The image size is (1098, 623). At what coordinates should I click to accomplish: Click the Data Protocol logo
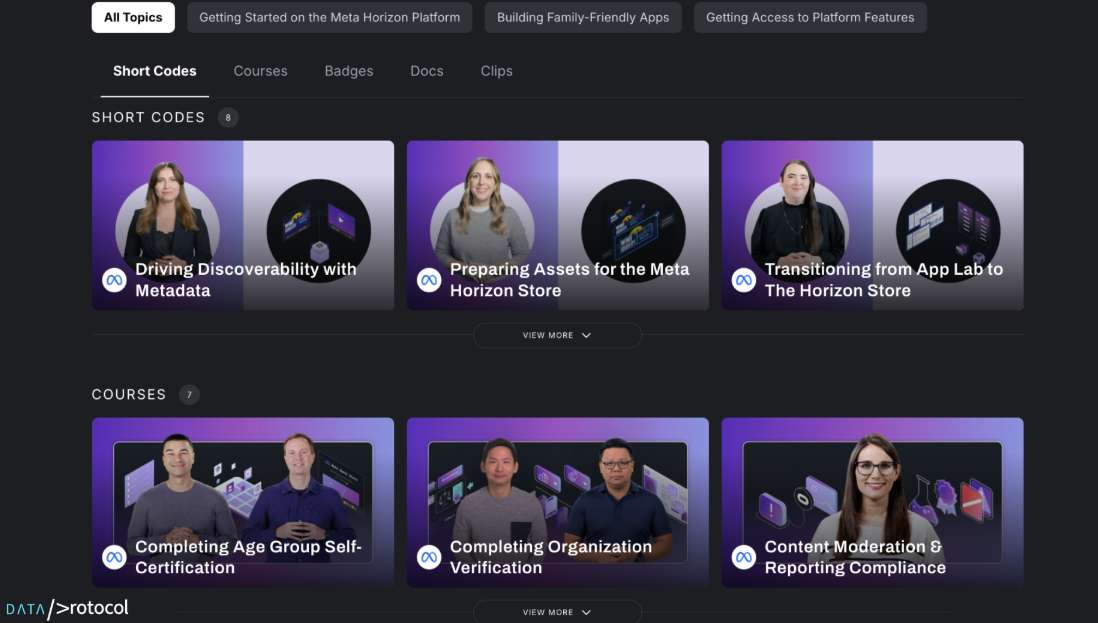pyautogui.click(x=67, y=608)
